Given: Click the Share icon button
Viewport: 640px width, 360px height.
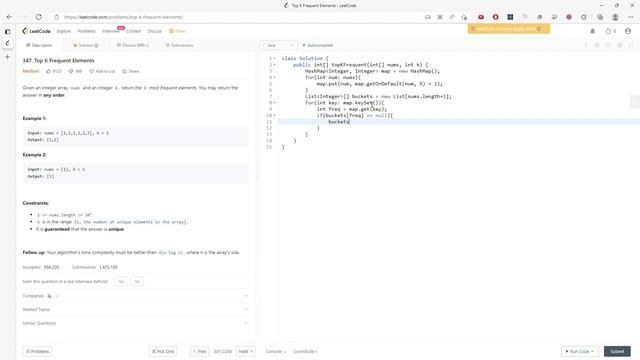Looking at the screenshot, I should coord(131,71).
